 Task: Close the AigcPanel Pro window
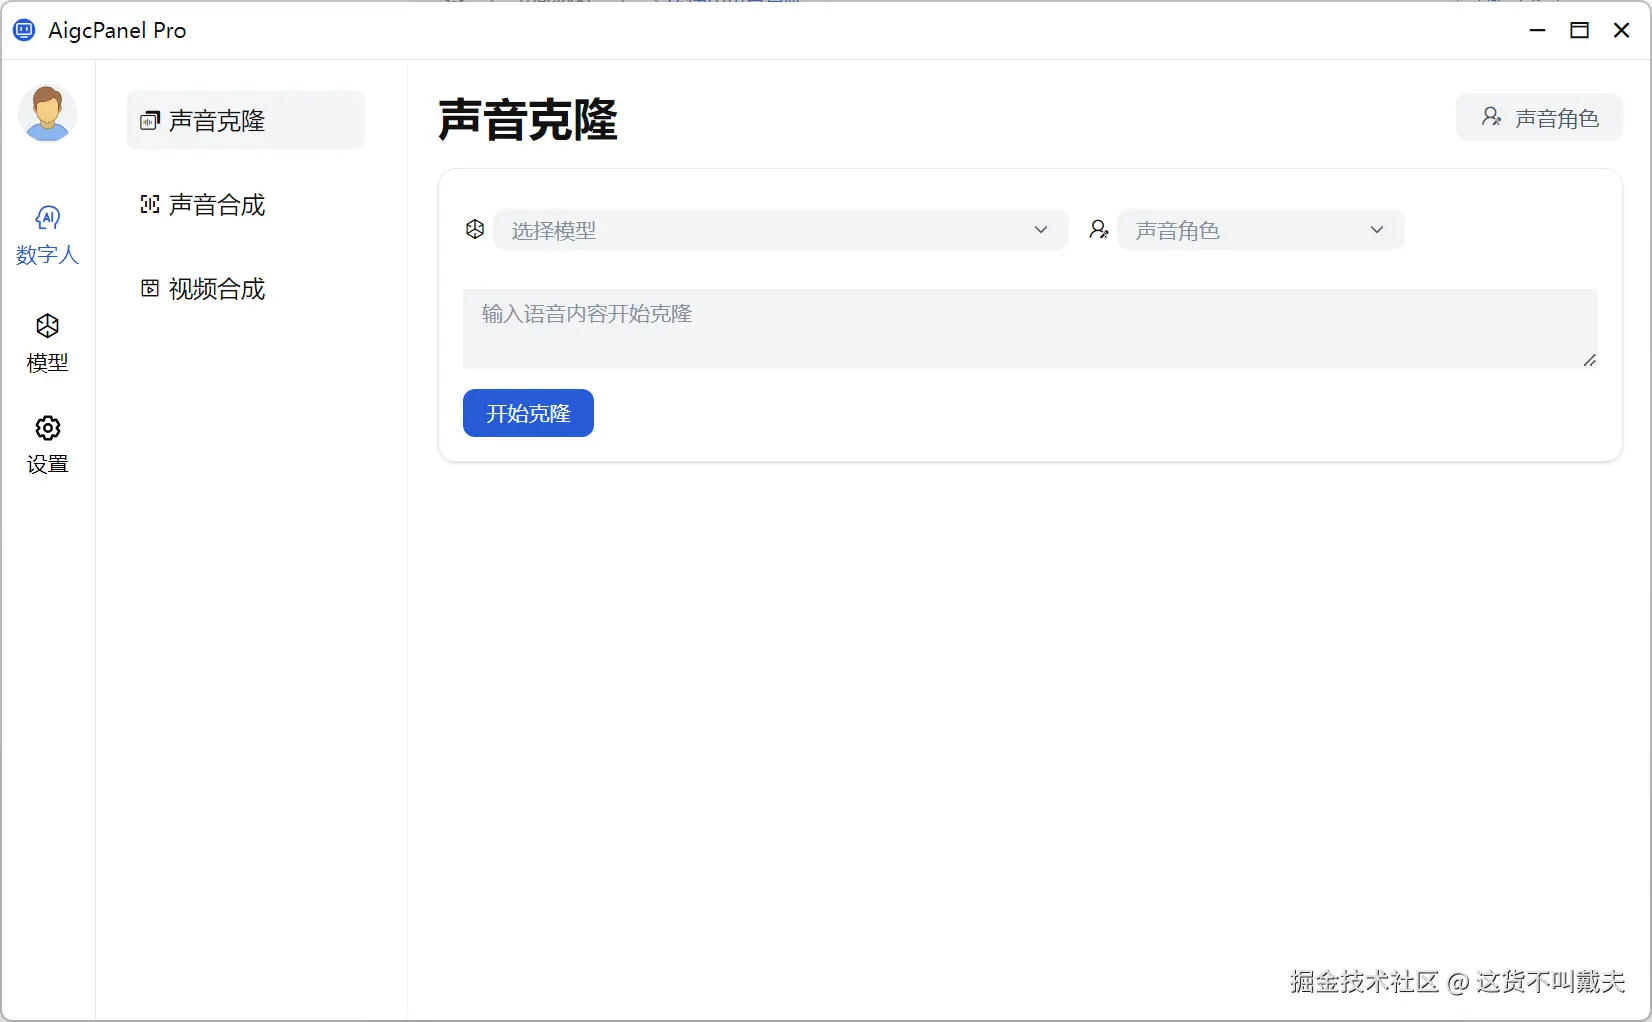[1622, 30]
